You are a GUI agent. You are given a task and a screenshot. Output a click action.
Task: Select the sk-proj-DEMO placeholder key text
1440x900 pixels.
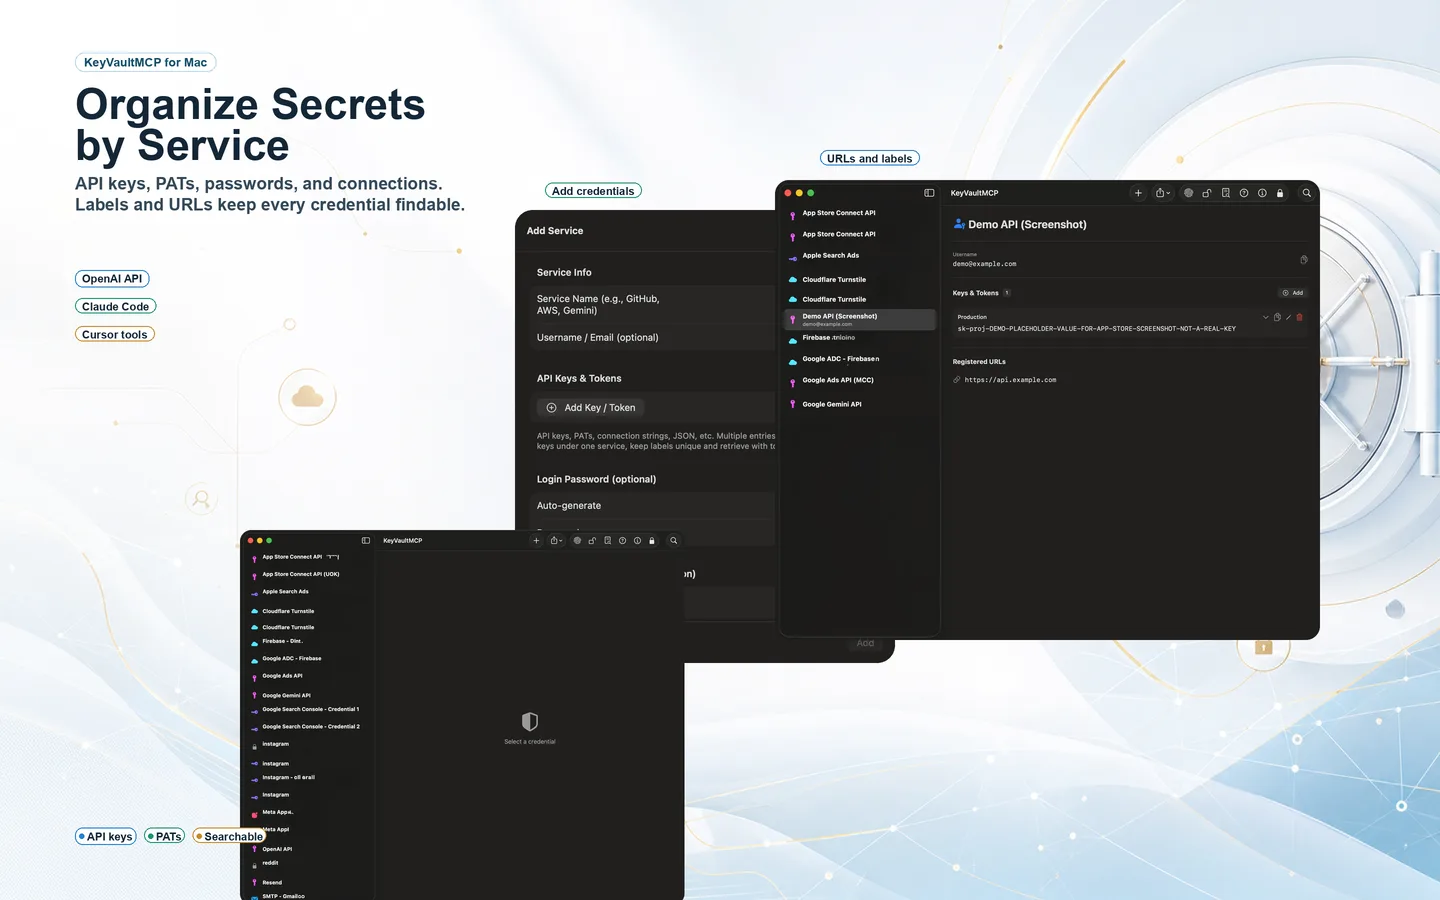pos(1097,328)
